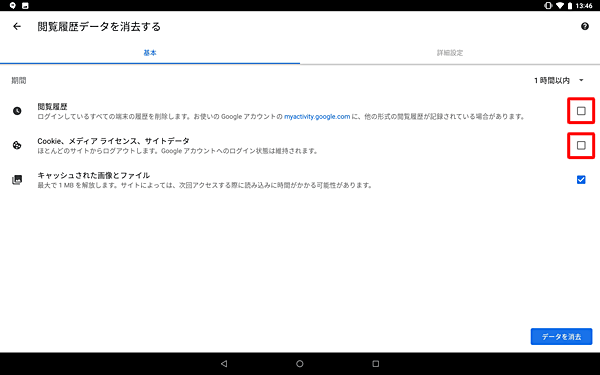The height and width of the screenshot is (375, 600).
Task: Select the 基本 tab
Action: (150, 53)
